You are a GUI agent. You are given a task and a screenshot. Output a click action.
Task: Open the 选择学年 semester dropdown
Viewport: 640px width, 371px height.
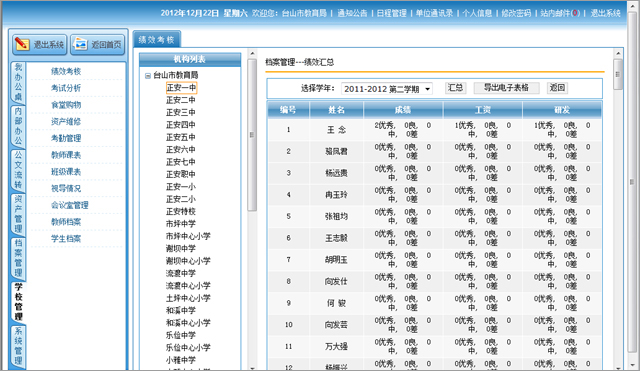click(387, 89)
